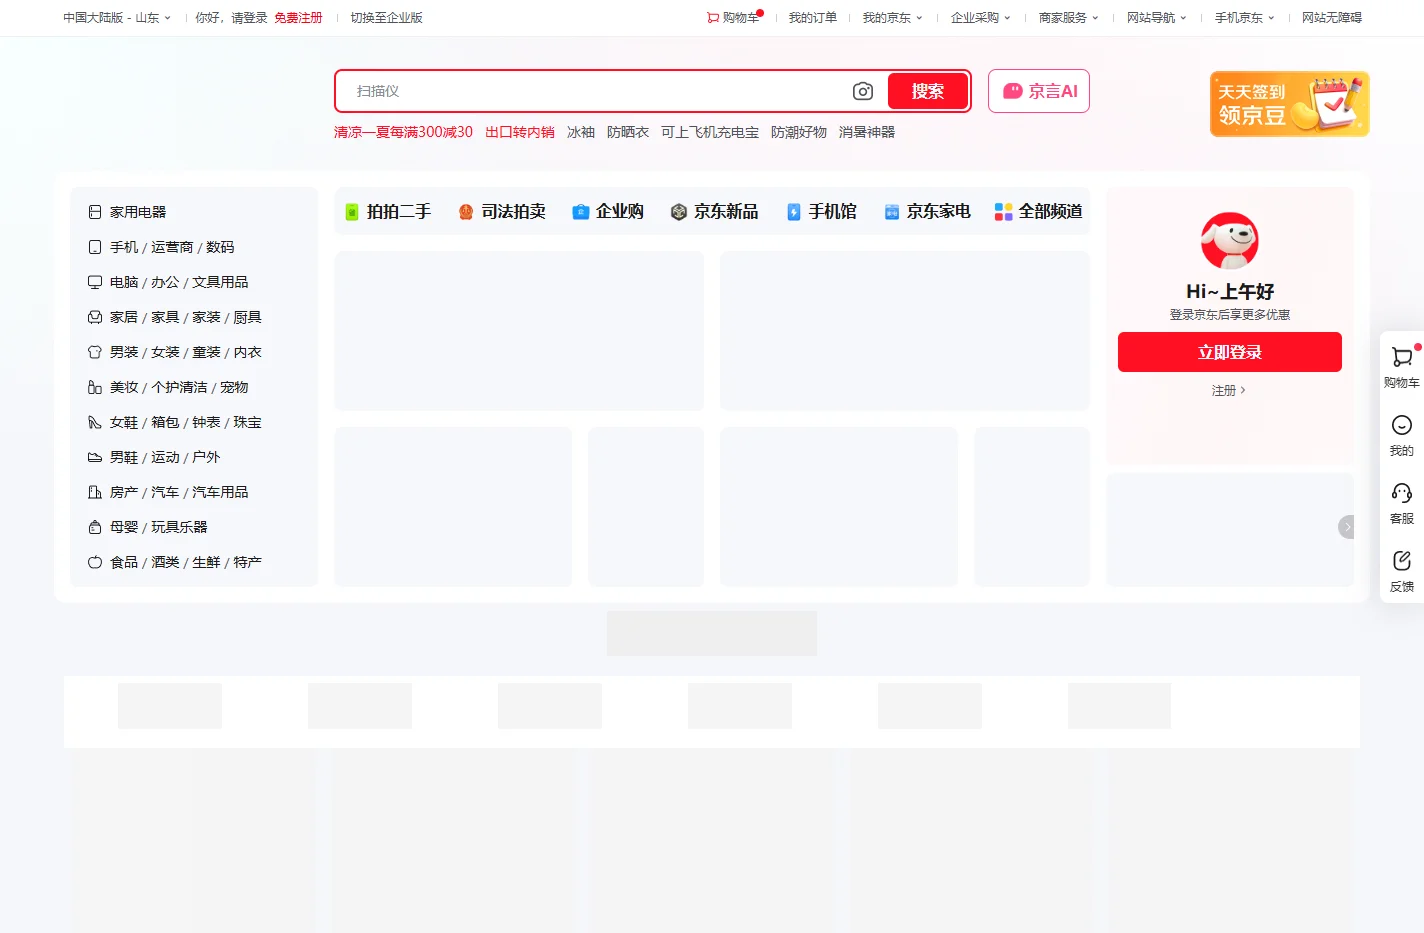Click hot search 可上飞机充电宝

click(710, 132)
